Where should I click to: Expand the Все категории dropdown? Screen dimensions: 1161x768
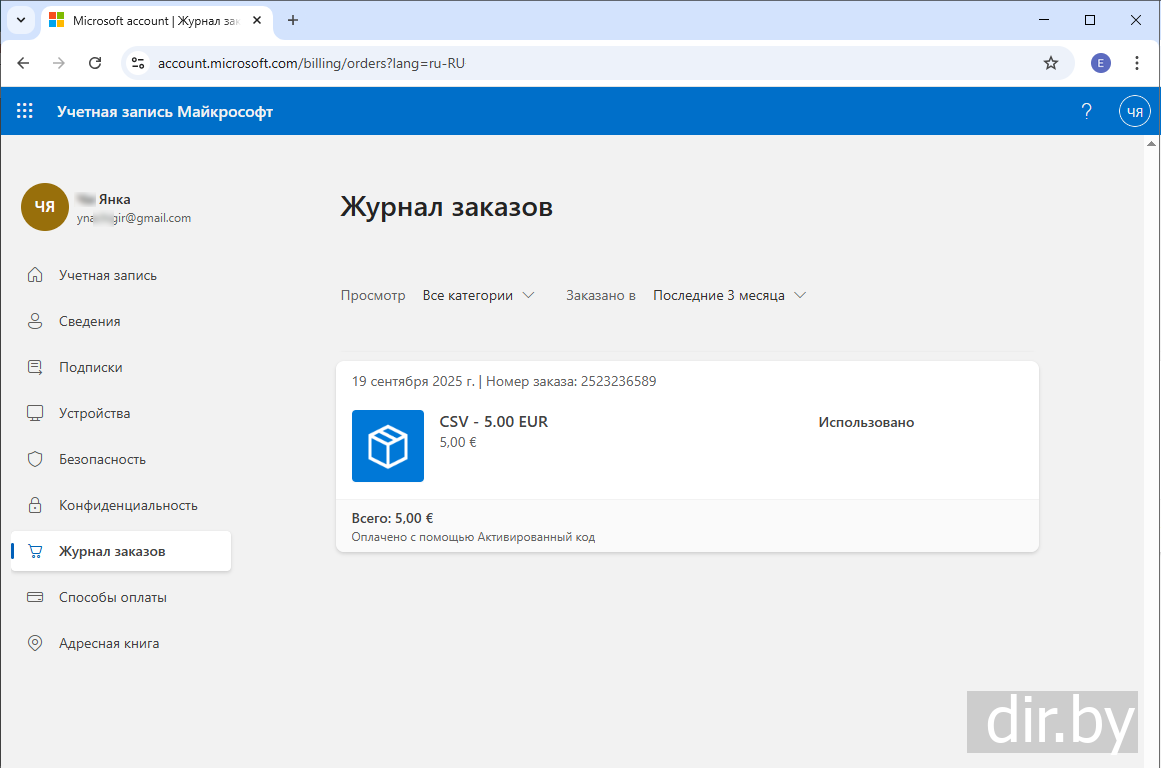point(478,295)
